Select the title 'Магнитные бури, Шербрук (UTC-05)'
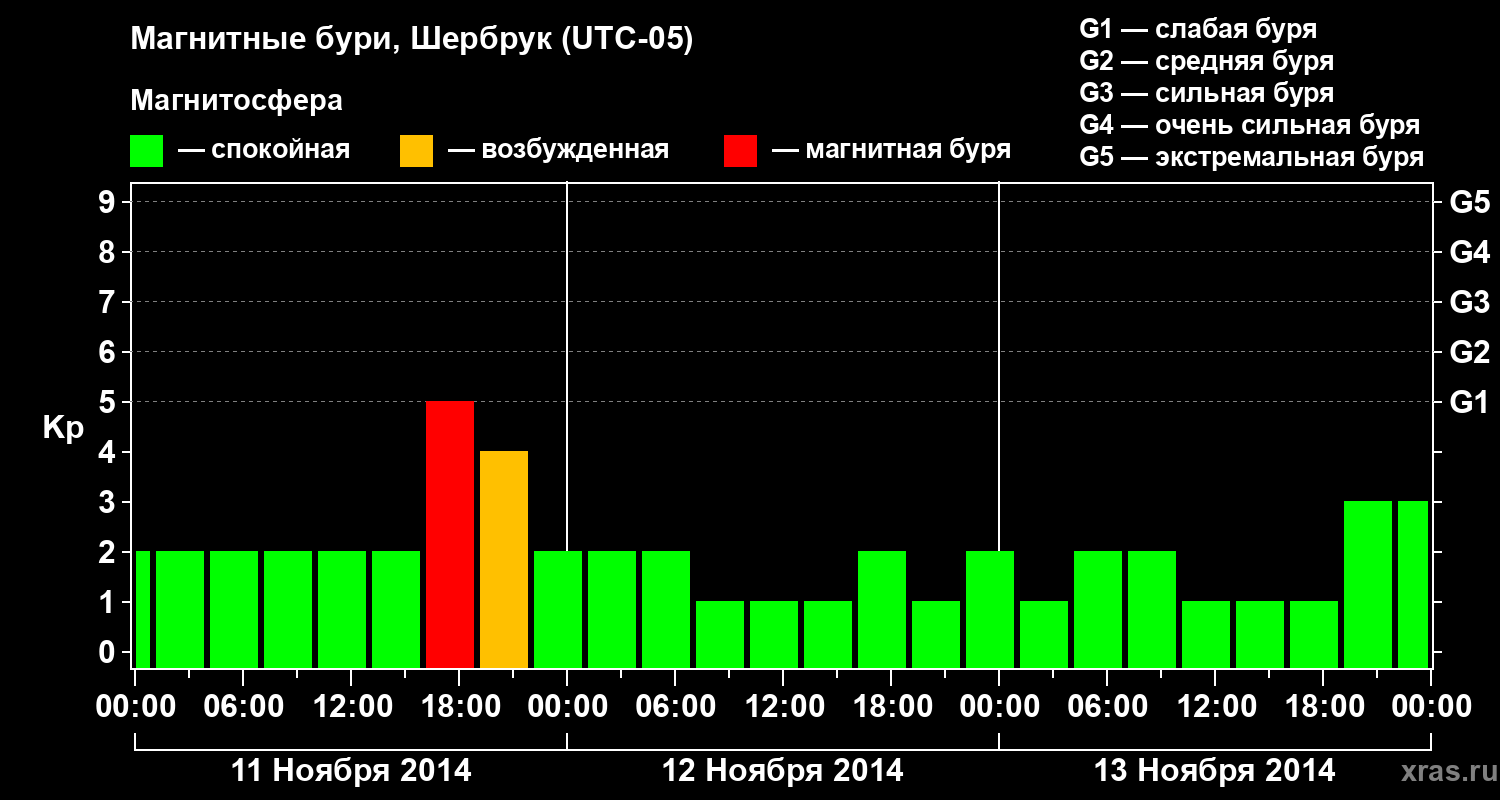Image resolution: width=1500 pixels, height=800 pixels. tap(412, 40)
